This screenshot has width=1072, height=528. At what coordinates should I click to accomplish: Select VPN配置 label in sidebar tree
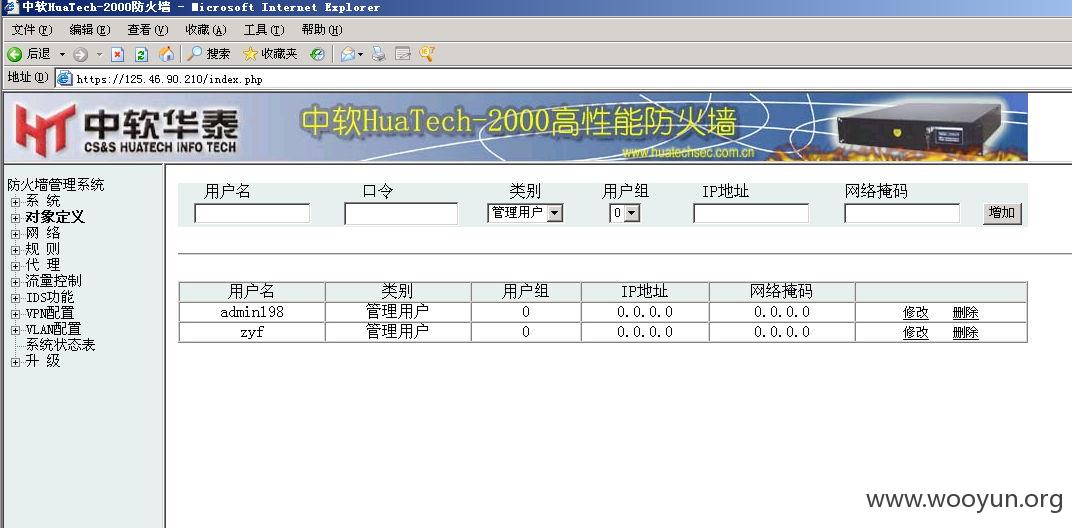point(50,313)
